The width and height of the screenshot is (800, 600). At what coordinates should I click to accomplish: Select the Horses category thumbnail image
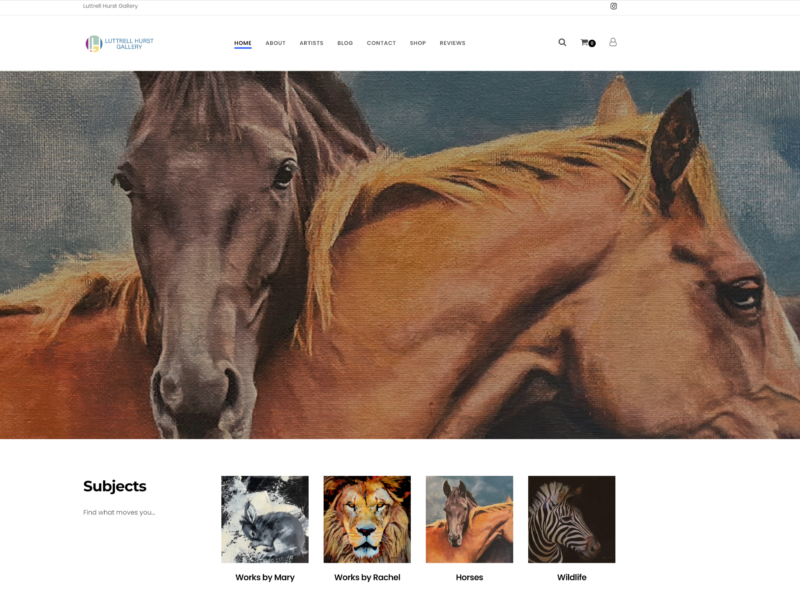[469, 519]
